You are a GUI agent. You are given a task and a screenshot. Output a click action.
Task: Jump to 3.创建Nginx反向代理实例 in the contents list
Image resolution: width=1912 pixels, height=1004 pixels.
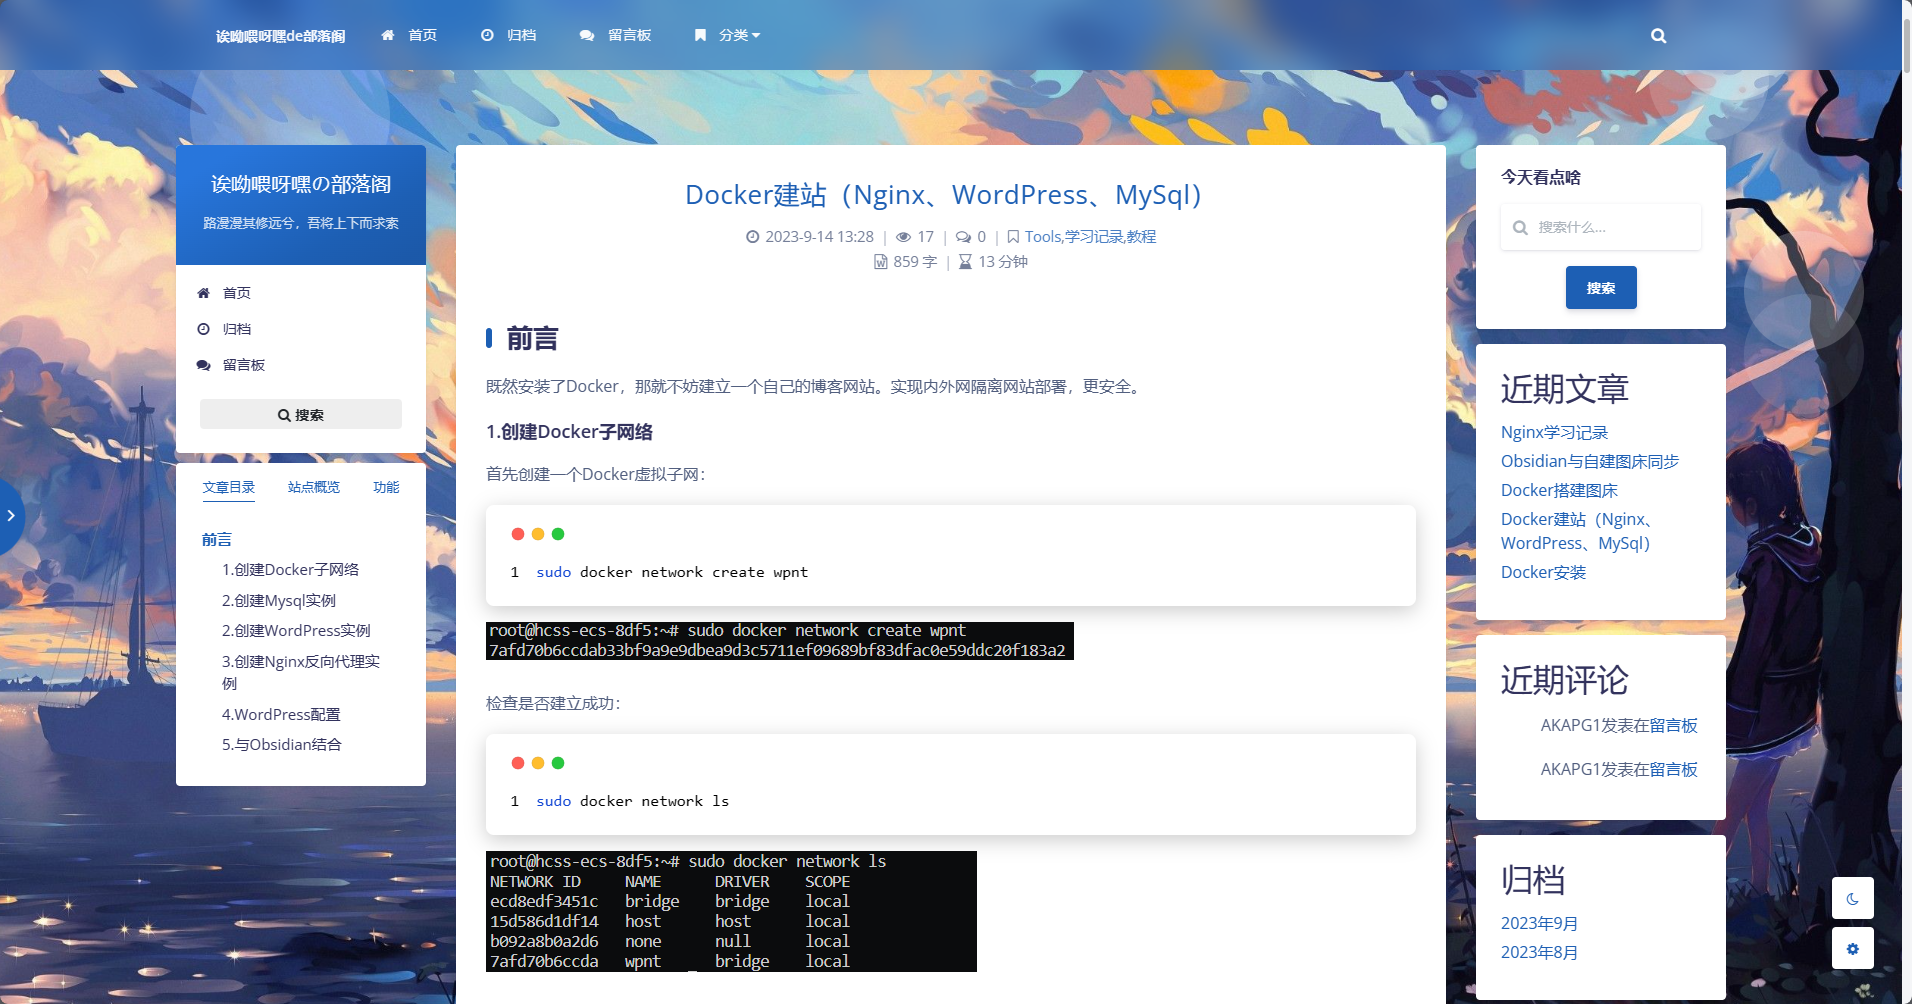[301, 672]
